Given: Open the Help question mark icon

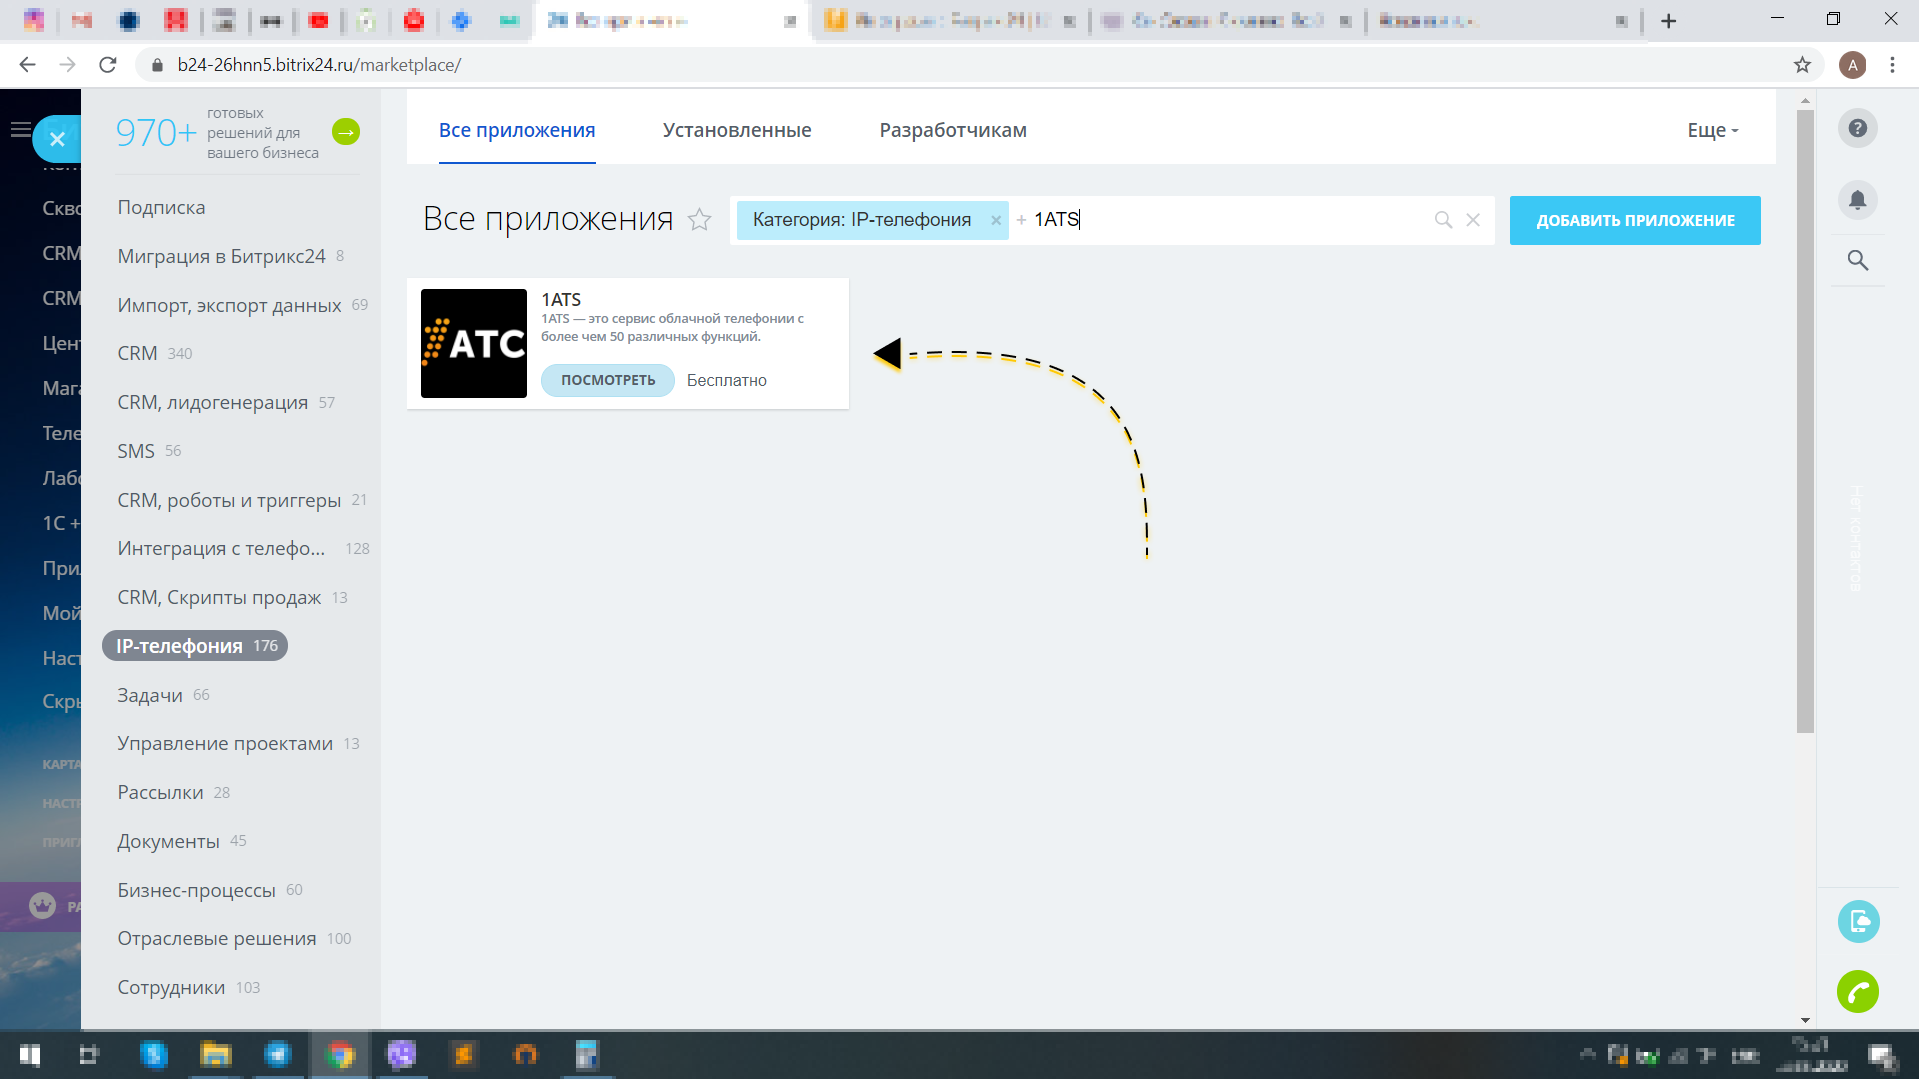Looking at the screenshot, I should pos(1857,128).
